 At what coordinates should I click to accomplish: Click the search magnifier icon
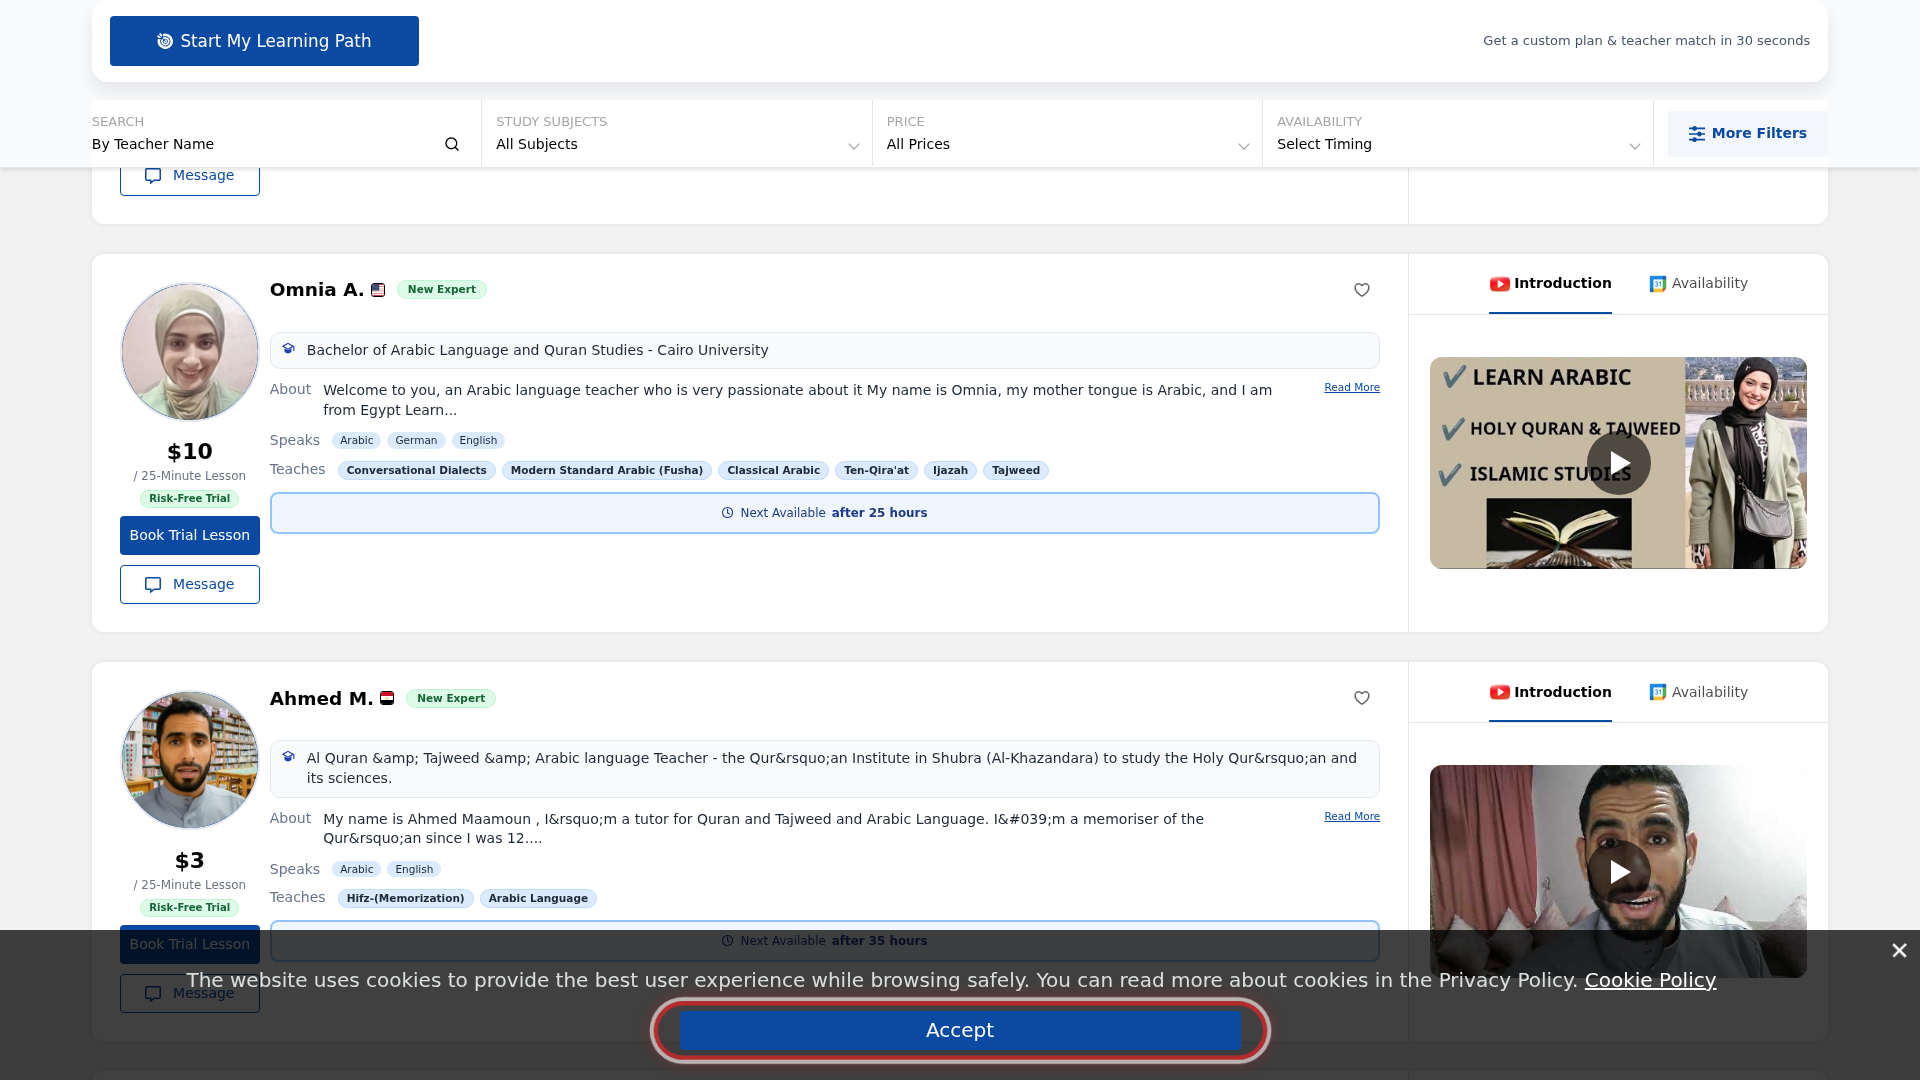452,145
